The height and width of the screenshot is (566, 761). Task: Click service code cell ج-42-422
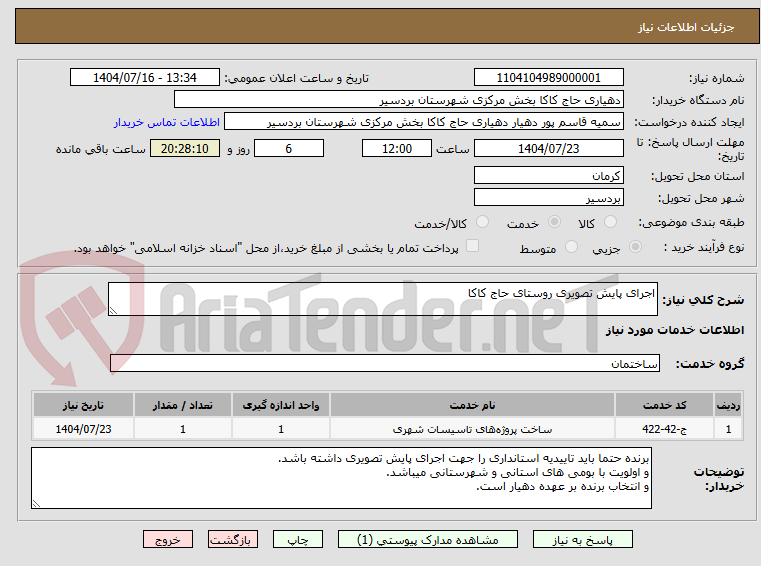pyautogui.click(x=664, y=429)
